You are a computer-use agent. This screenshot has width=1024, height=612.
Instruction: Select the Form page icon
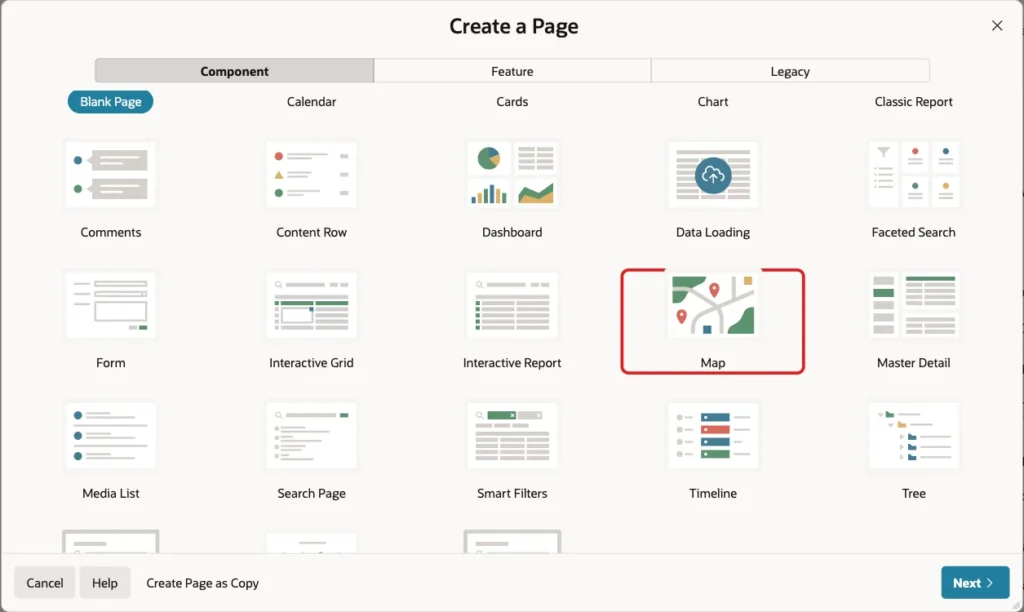[x=110, y=305]
